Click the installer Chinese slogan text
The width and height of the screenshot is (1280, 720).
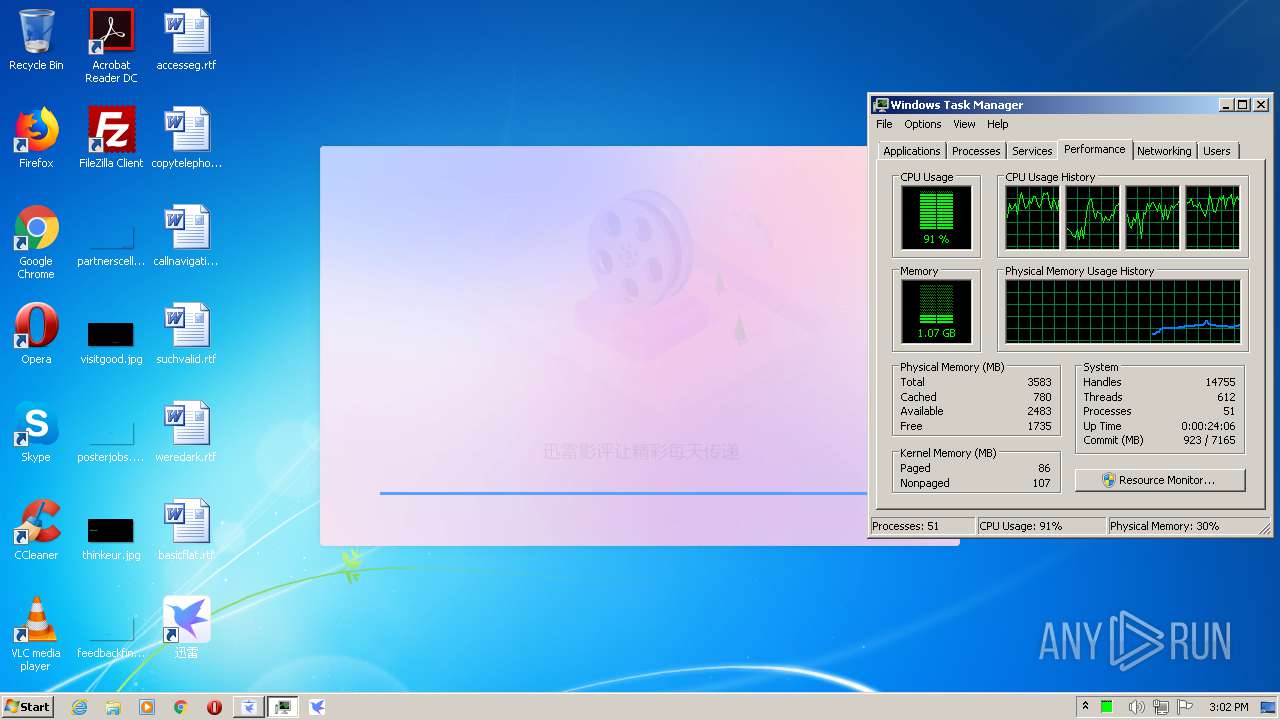(x=641, y=452)
